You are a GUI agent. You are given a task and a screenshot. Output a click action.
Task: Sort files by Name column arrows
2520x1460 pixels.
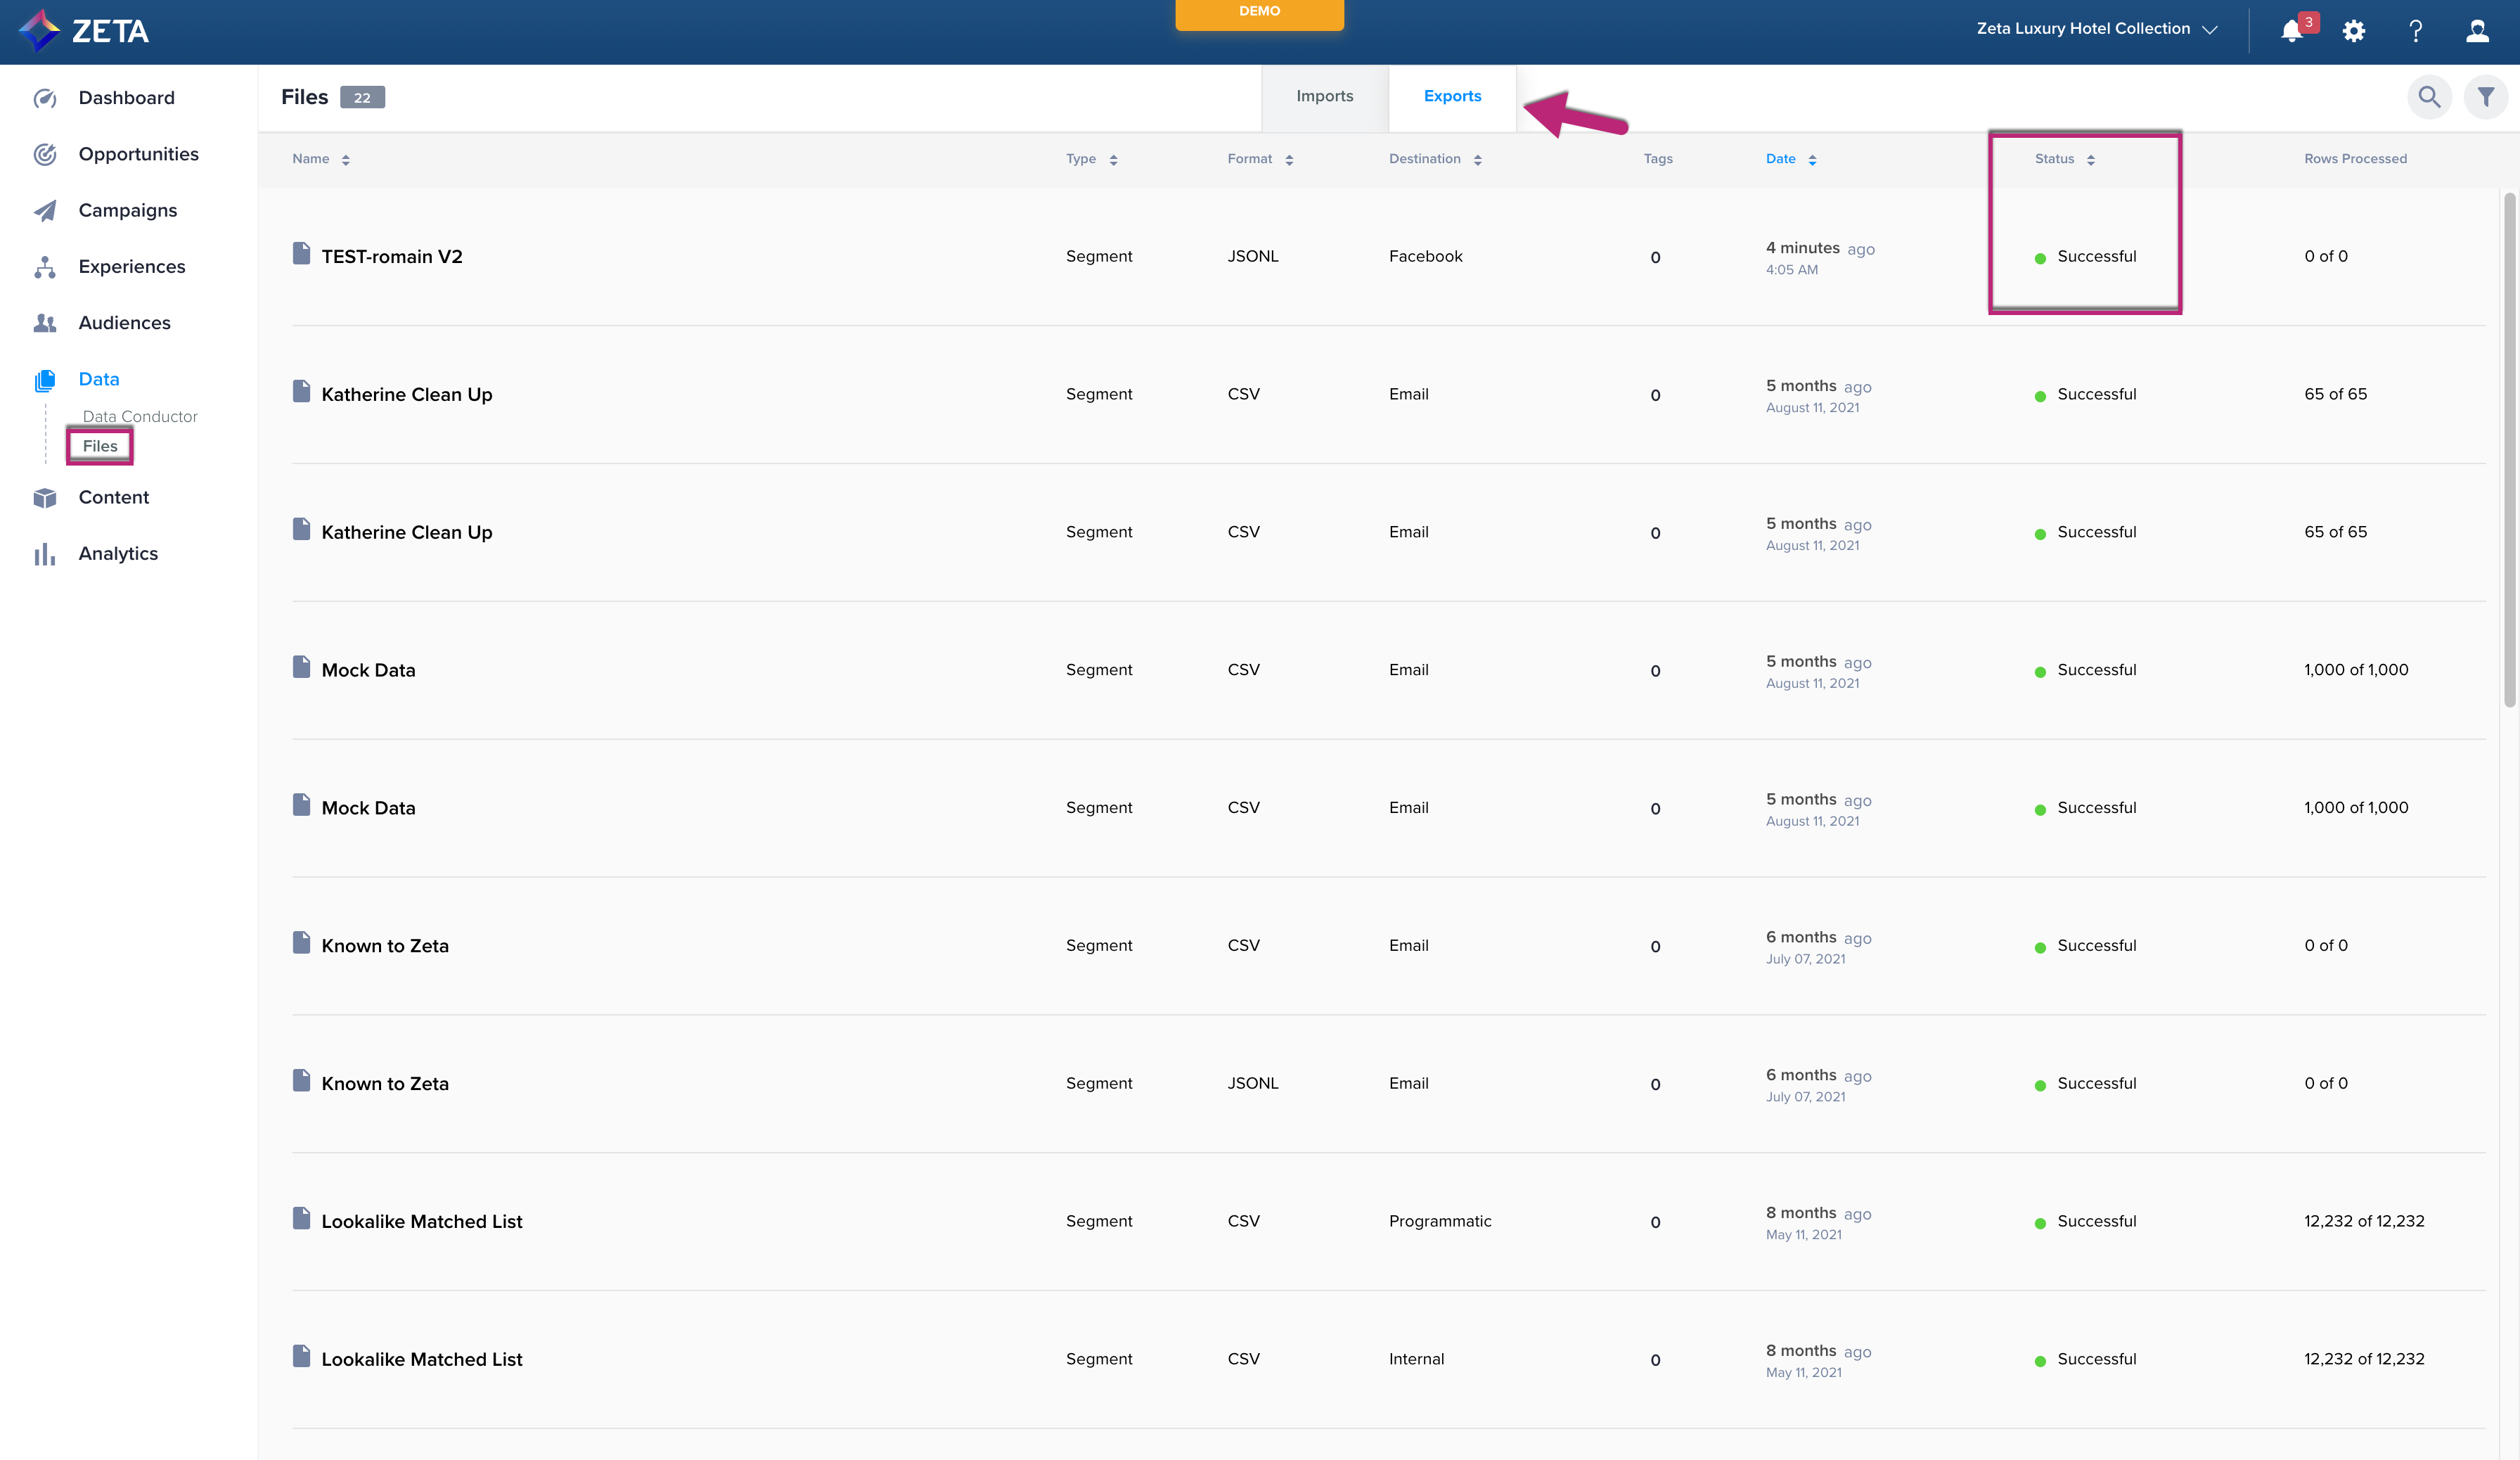click(346, 160)
